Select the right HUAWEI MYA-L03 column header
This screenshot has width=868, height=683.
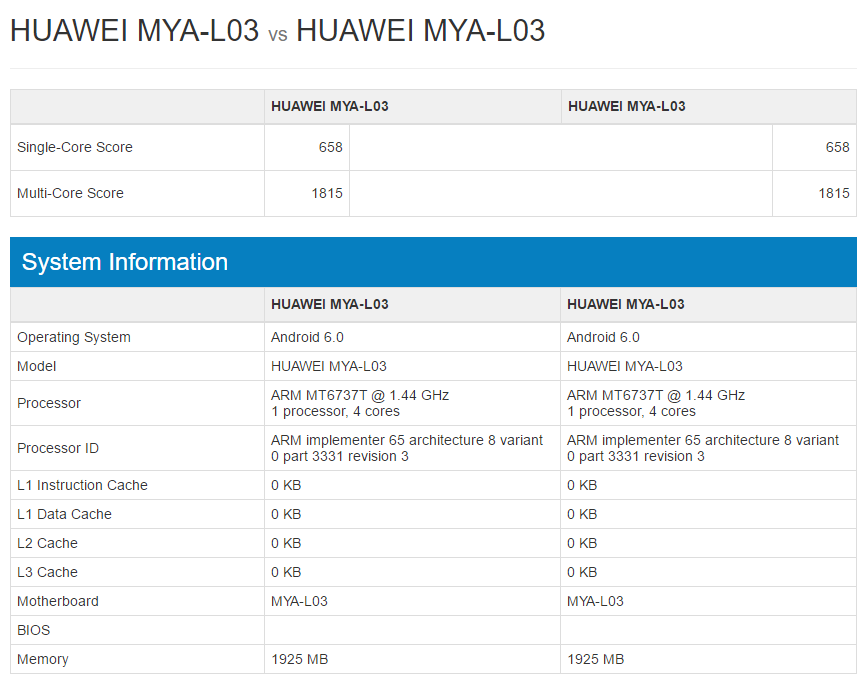pyautogui.click(x=625, y=106)
